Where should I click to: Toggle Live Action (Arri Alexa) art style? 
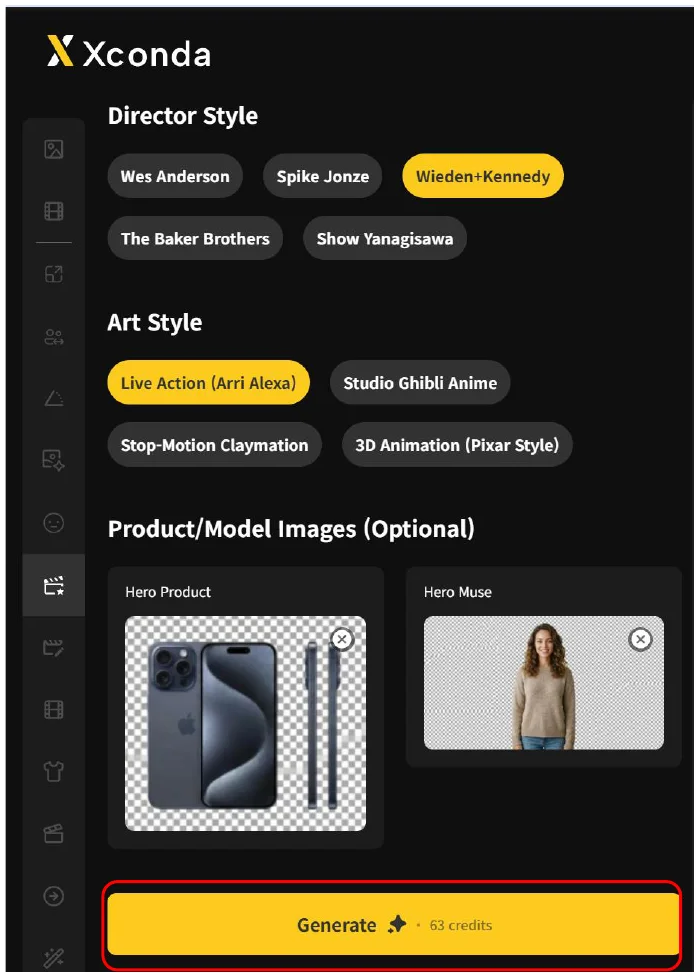click(x=209, y=382)
